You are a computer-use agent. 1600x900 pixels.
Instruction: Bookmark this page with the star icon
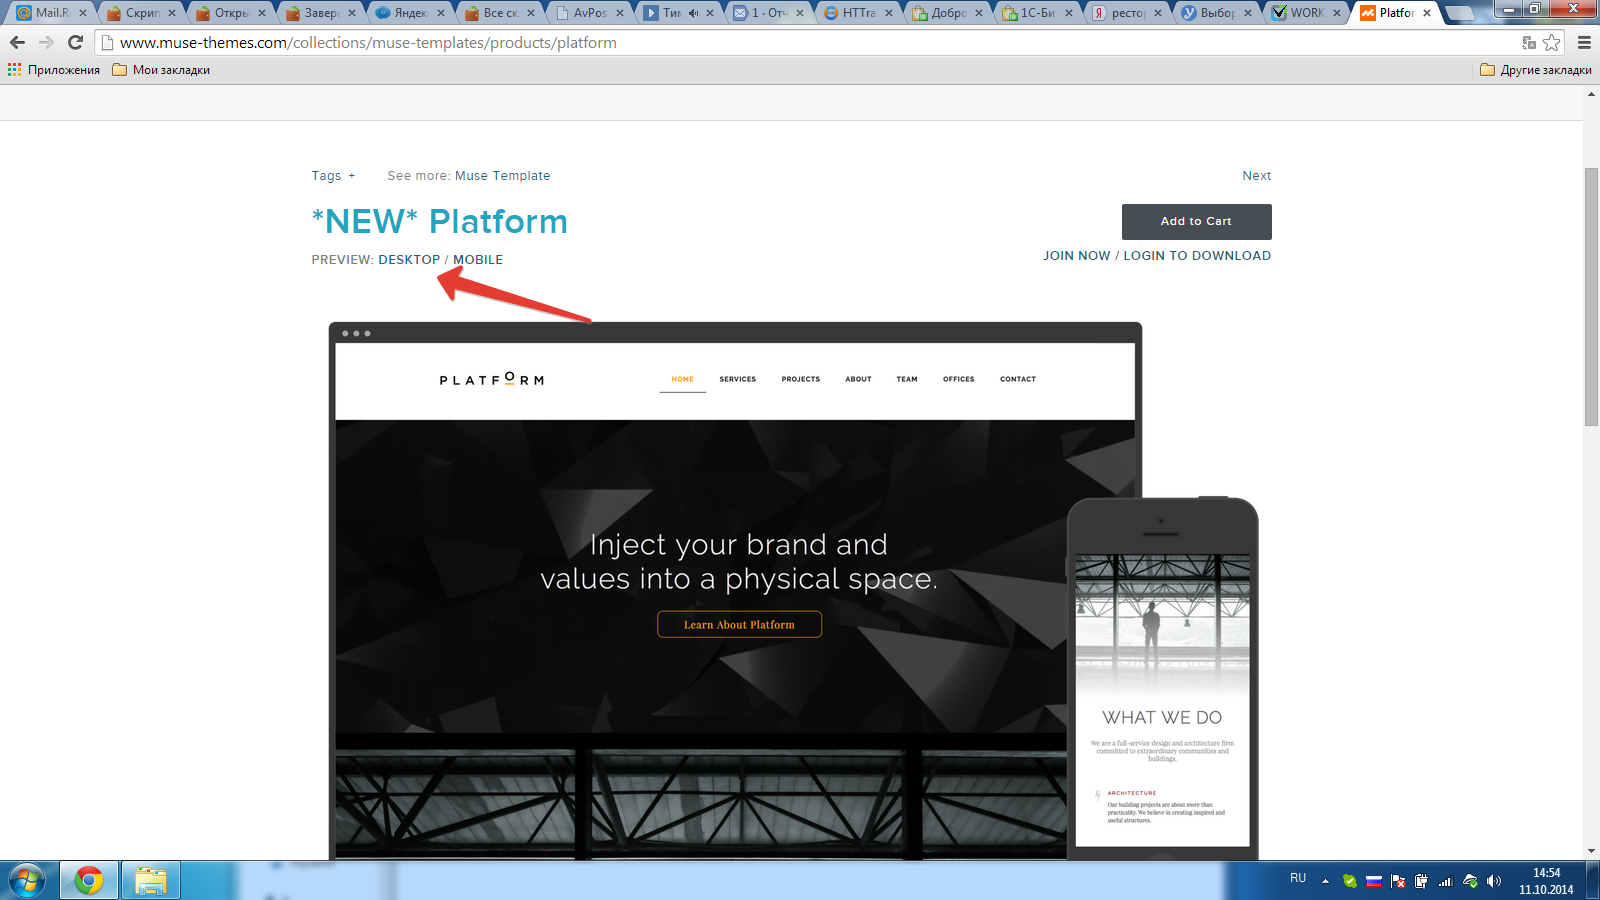[x=1552, y=42]
